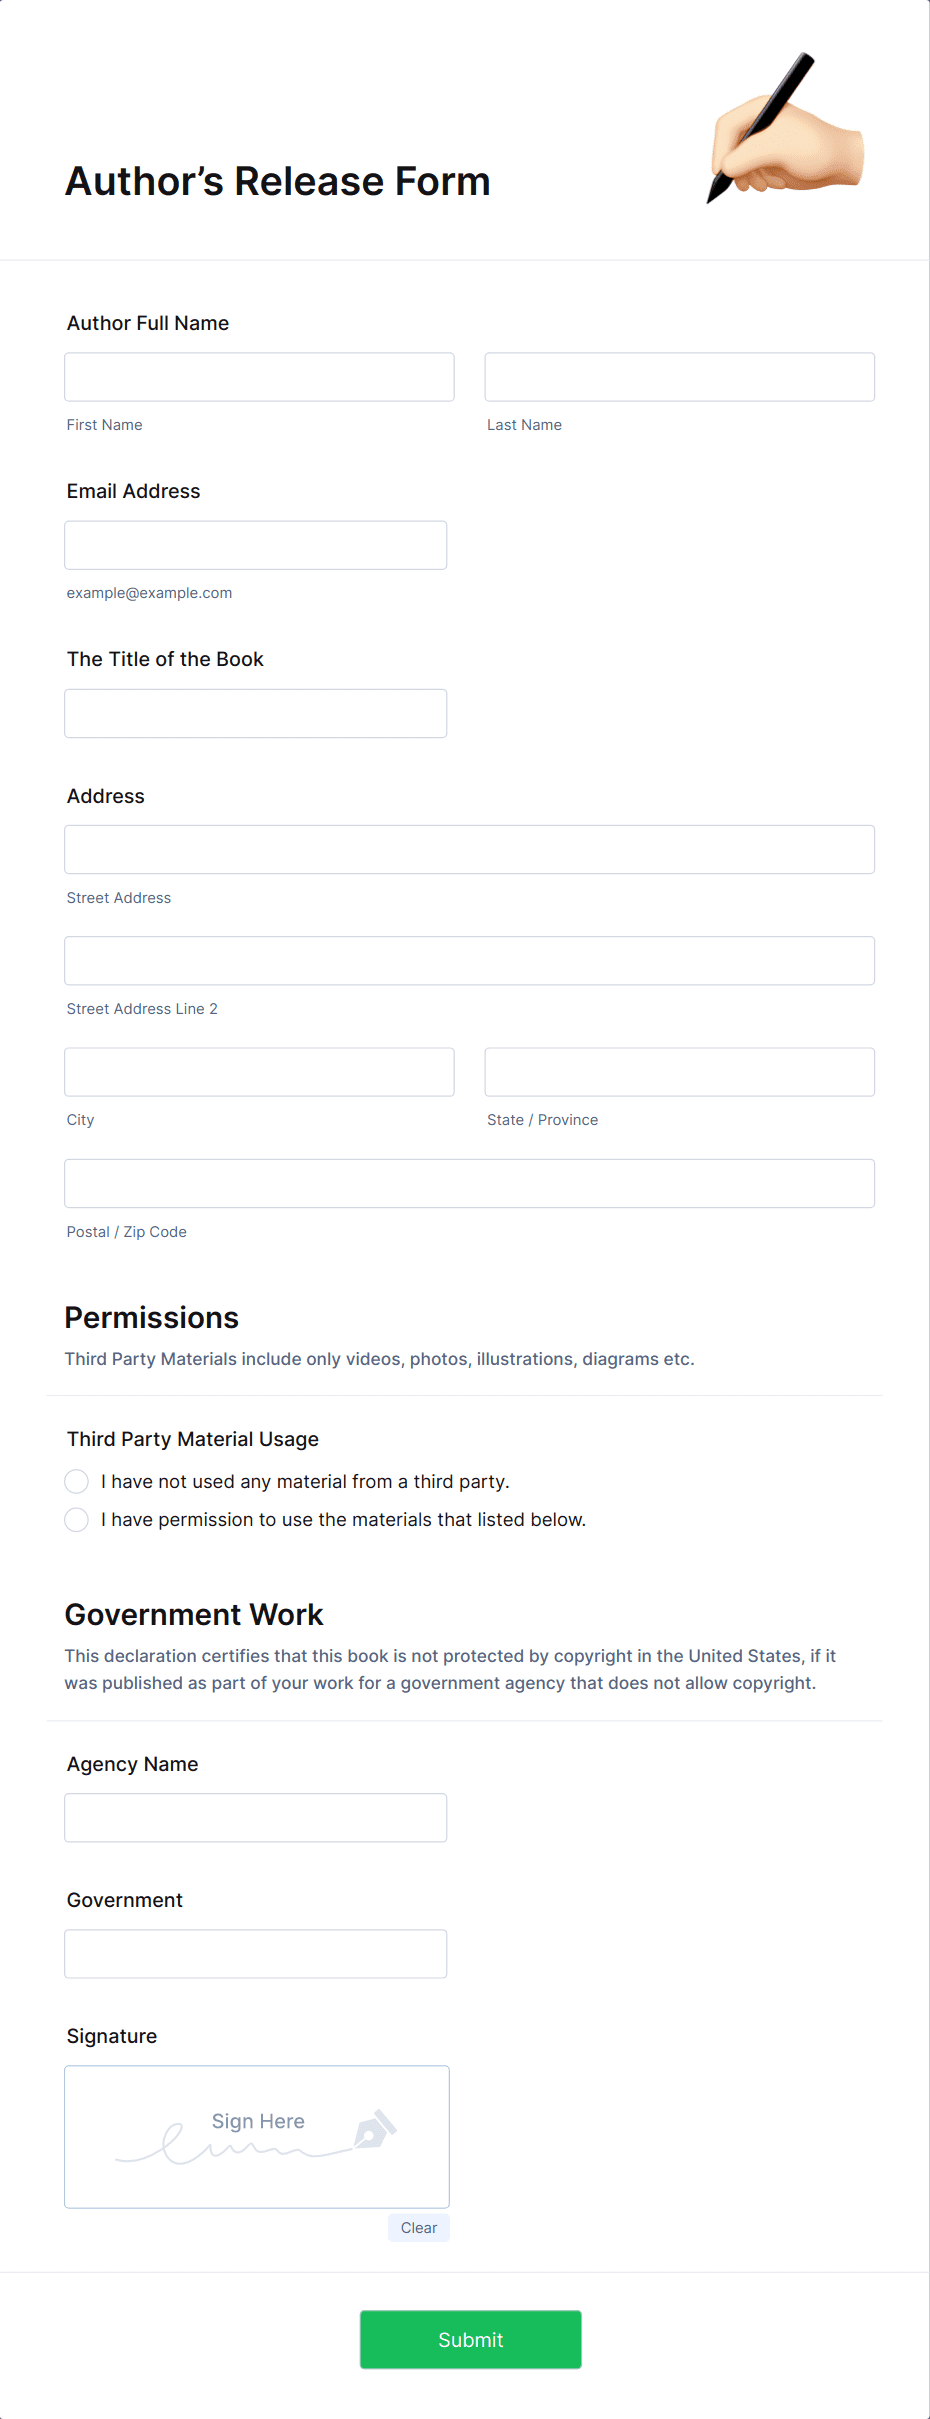Viewport: 930px width, 2419px height.
Task: Click the Last Name input field
Action: tap(679, 377)
